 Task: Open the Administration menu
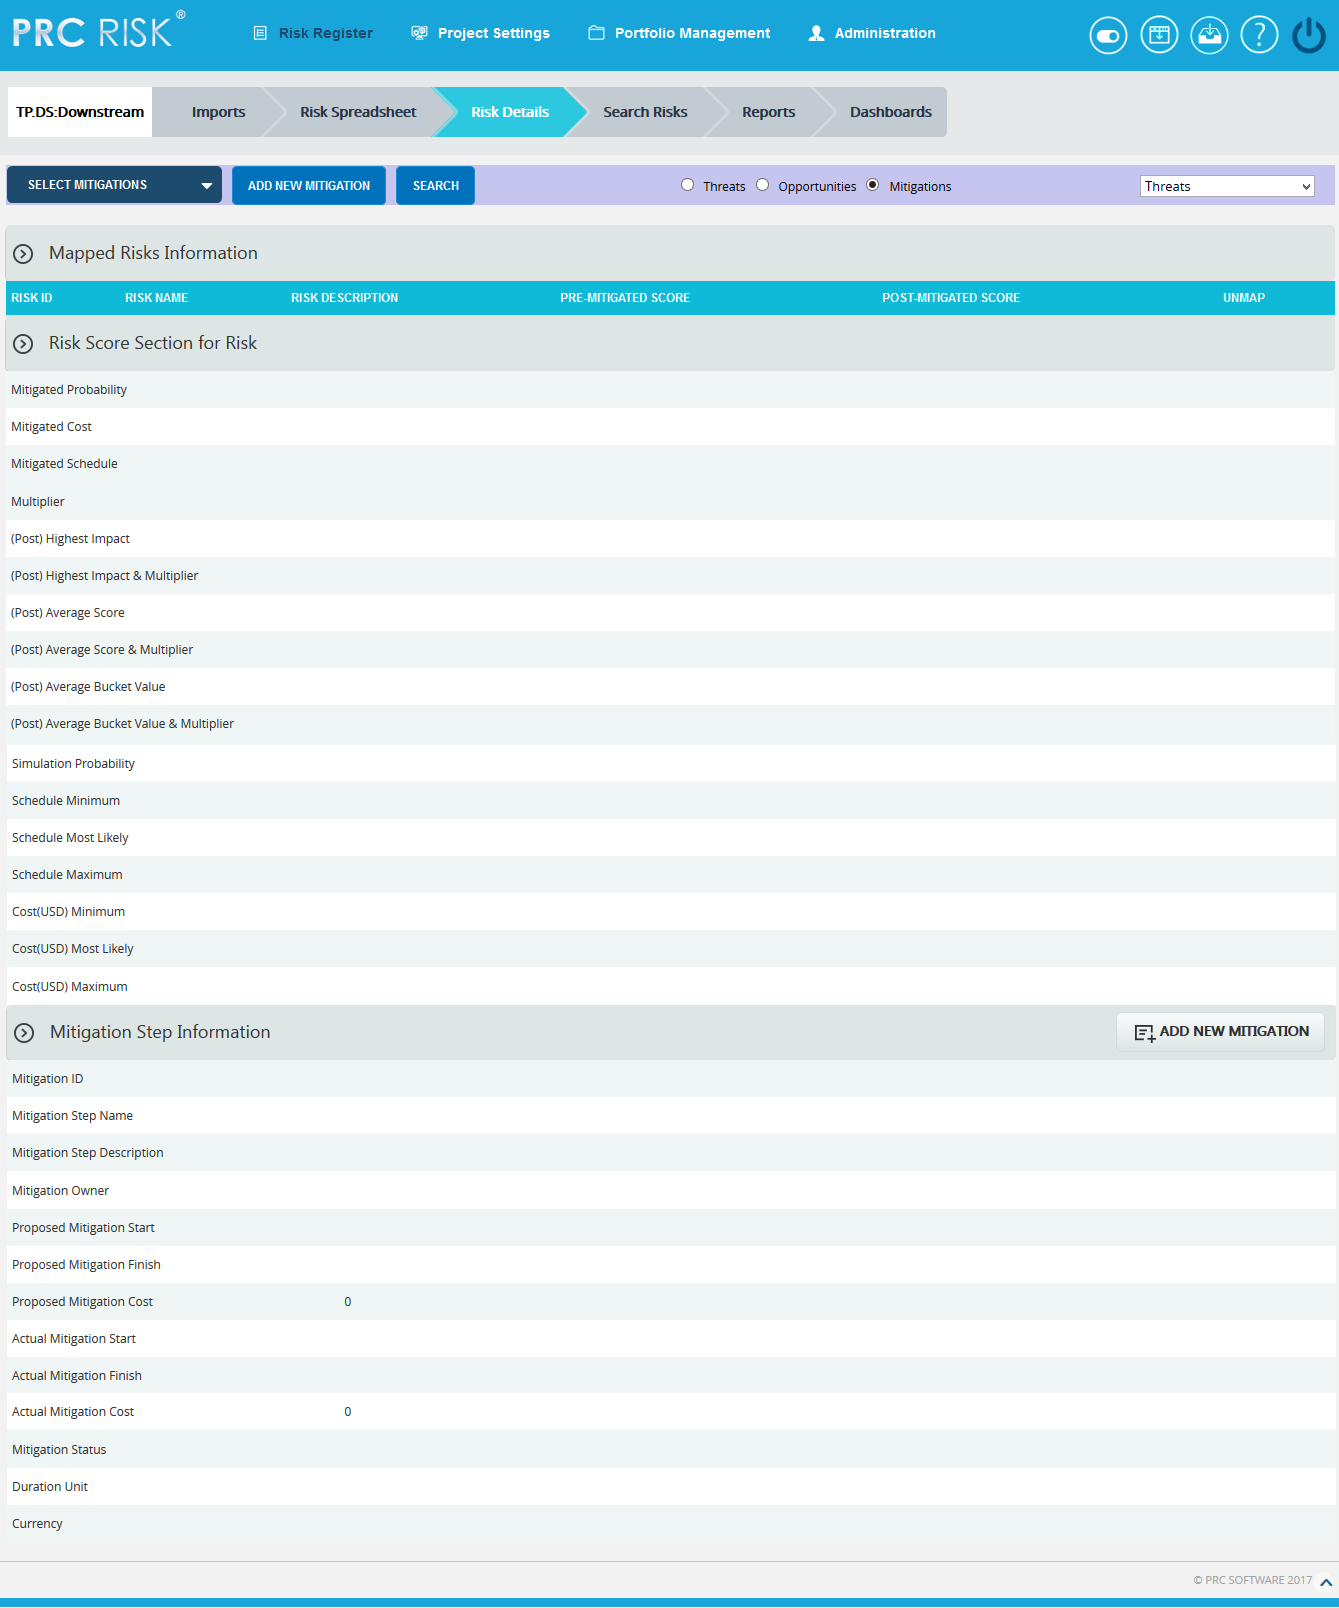click(885, 33)
